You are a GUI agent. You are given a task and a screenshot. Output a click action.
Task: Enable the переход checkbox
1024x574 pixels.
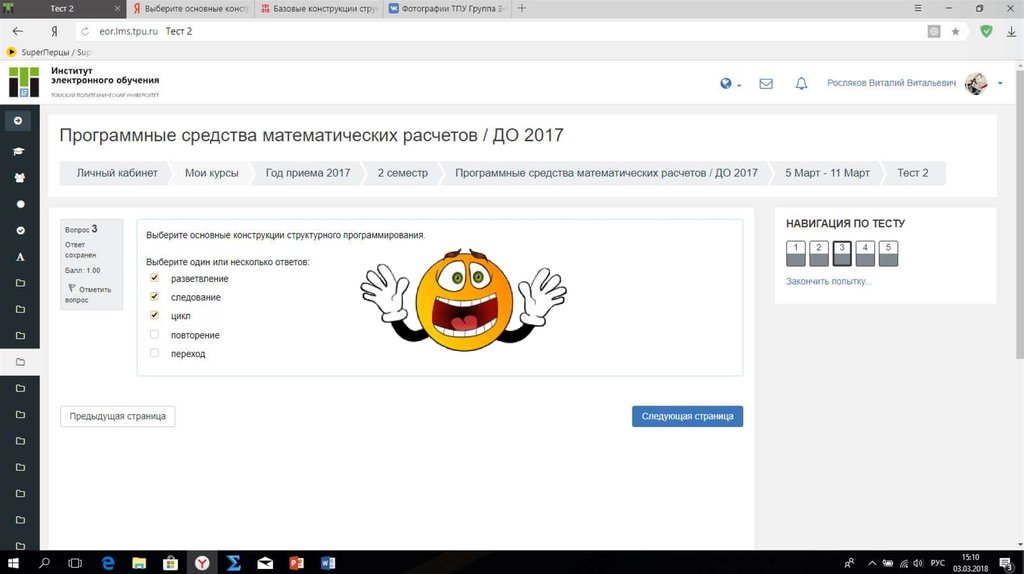pos(154,353)
